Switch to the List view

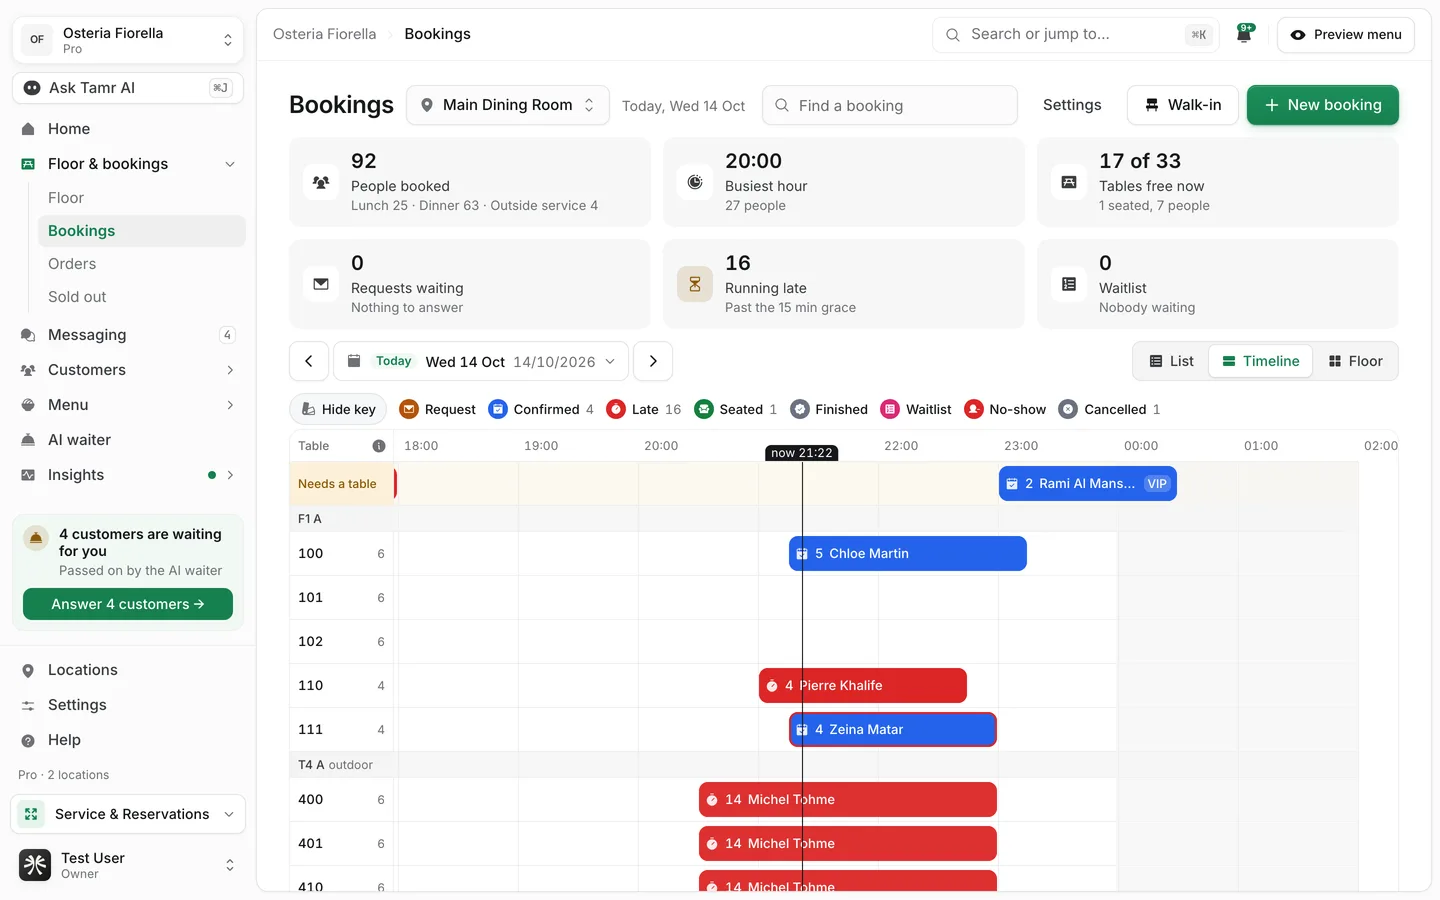tap(1171, 361)
